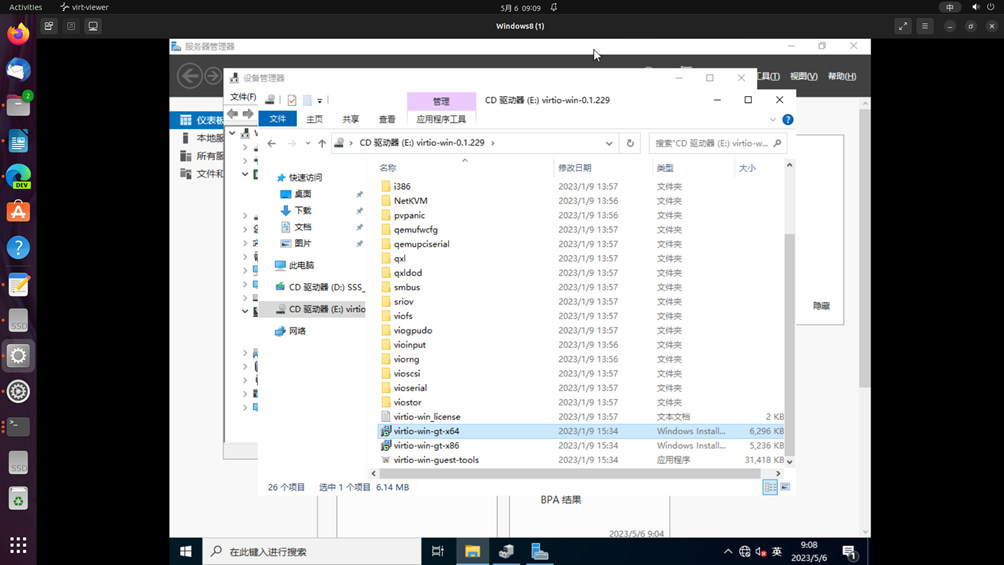The image size is (1004, 565).
Task: Open Thunderbird mail in the dock
Action: pos(18,70)
